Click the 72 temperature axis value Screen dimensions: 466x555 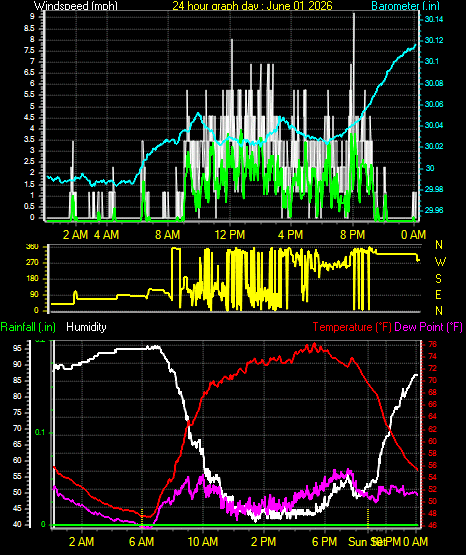tap(432, 368)
